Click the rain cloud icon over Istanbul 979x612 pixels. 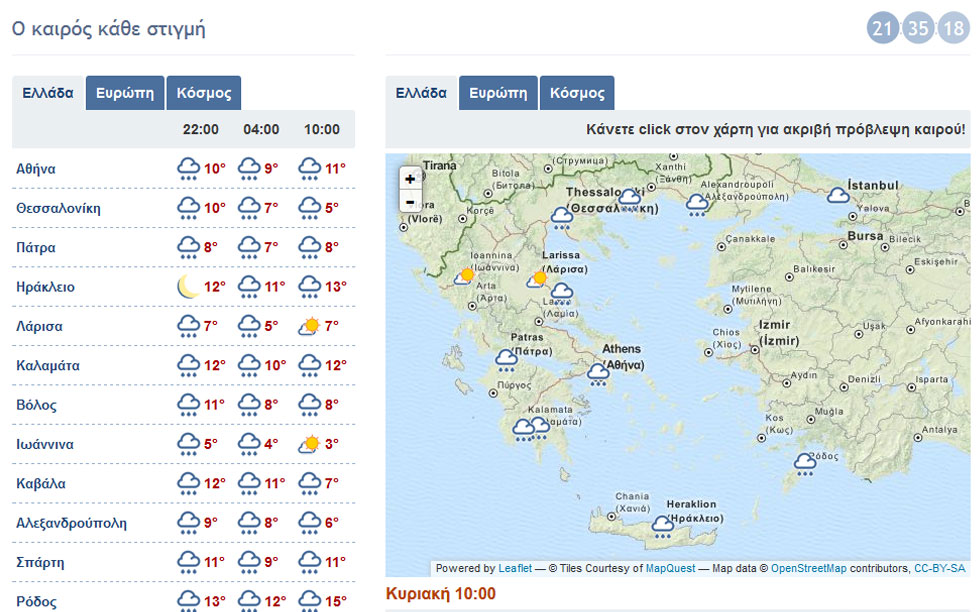click(839, 197)
